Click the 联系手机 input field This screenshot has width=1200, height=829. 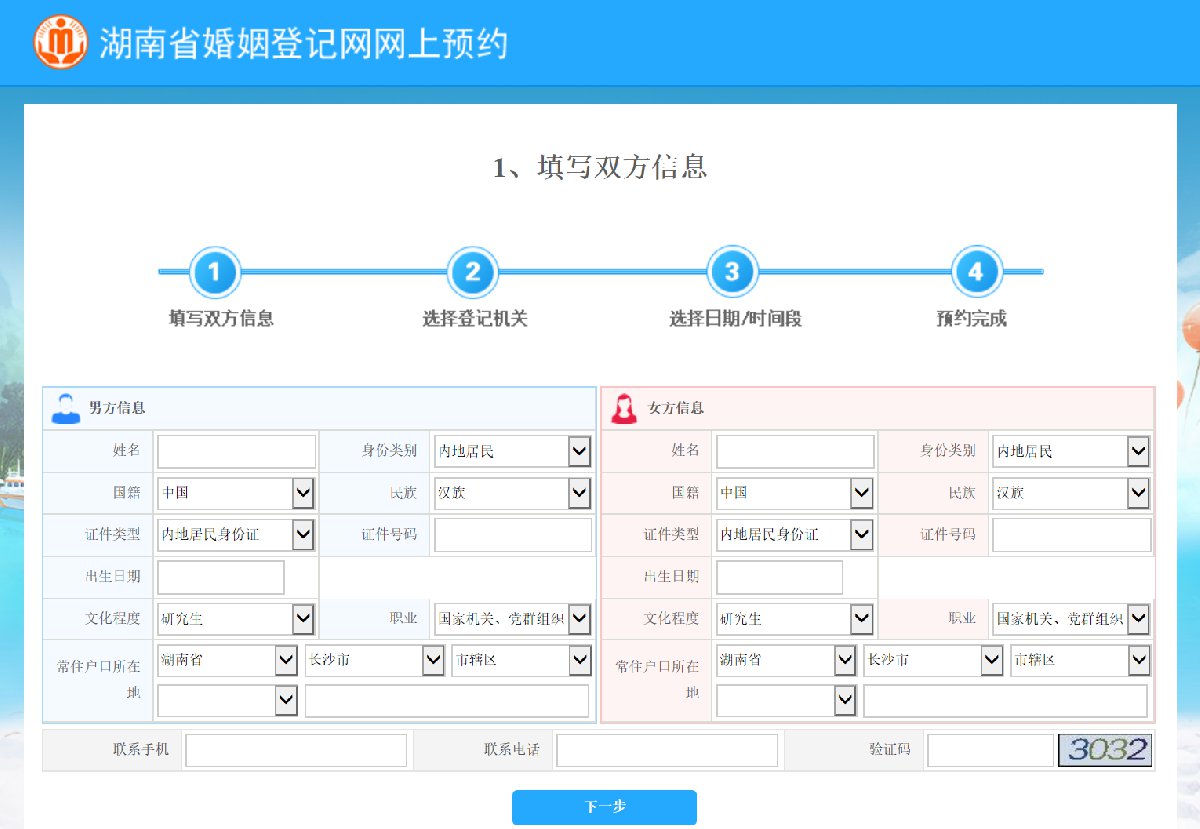click(x=296, y=750)
